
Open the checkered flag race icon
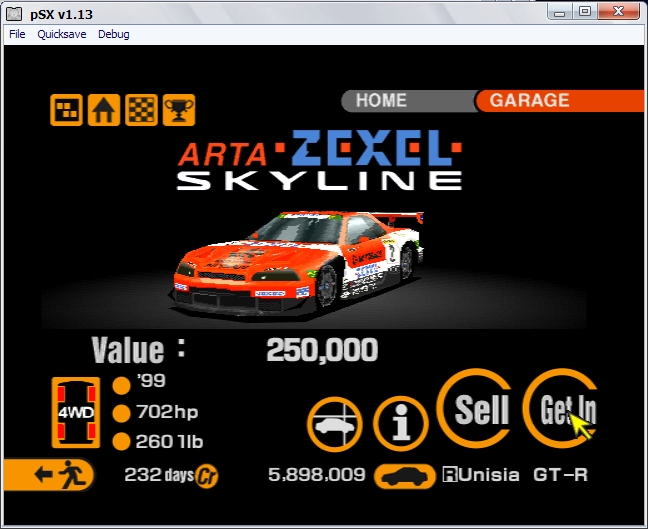point(141,110)
